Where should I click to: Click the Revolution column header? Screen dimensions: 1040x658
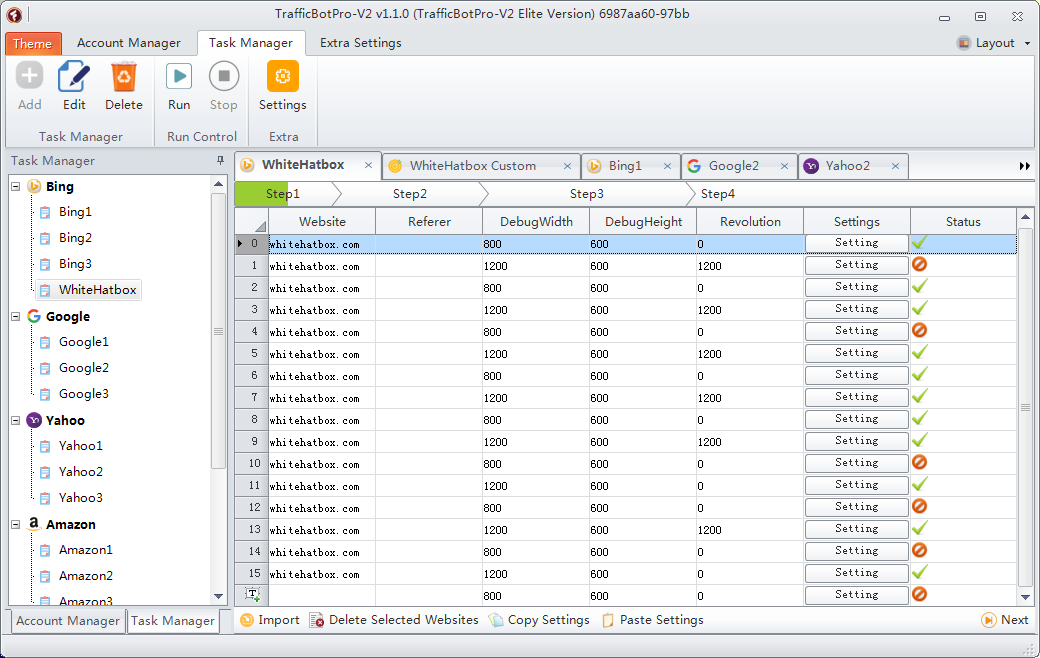click(x=750, y=222)
